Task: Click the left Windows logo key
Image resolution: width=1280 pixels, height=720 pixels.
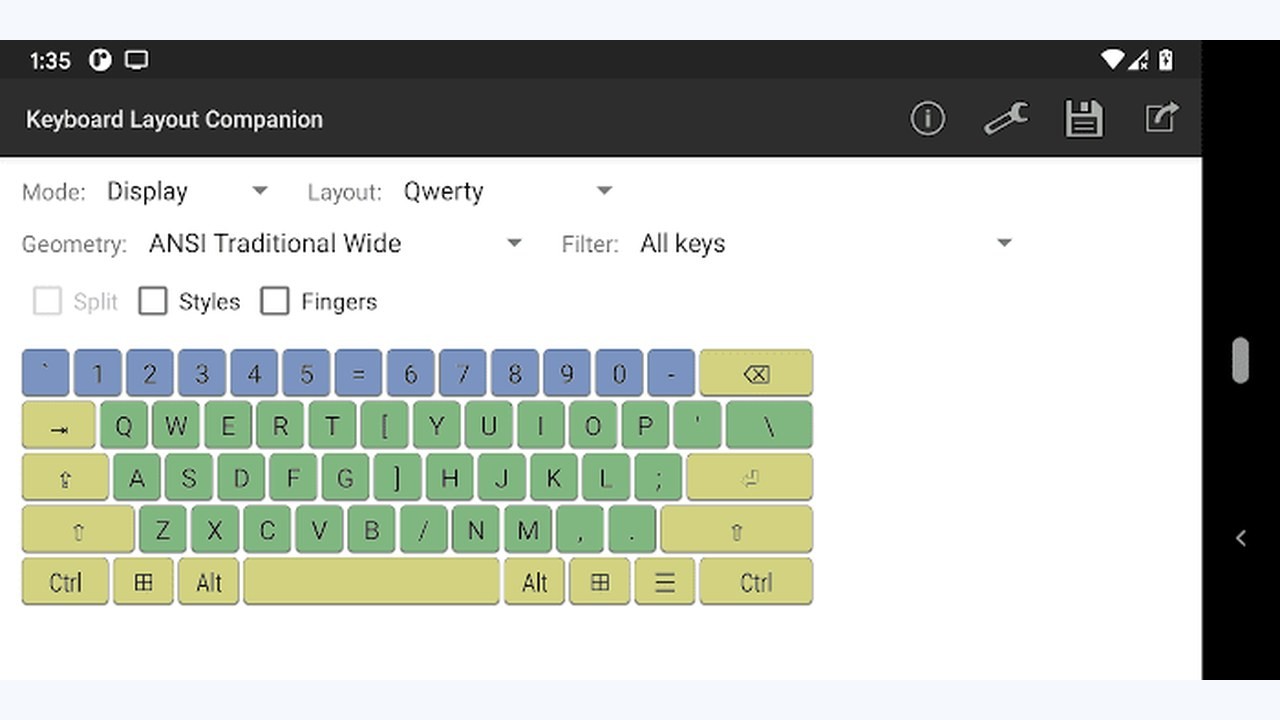Action: 143,582
